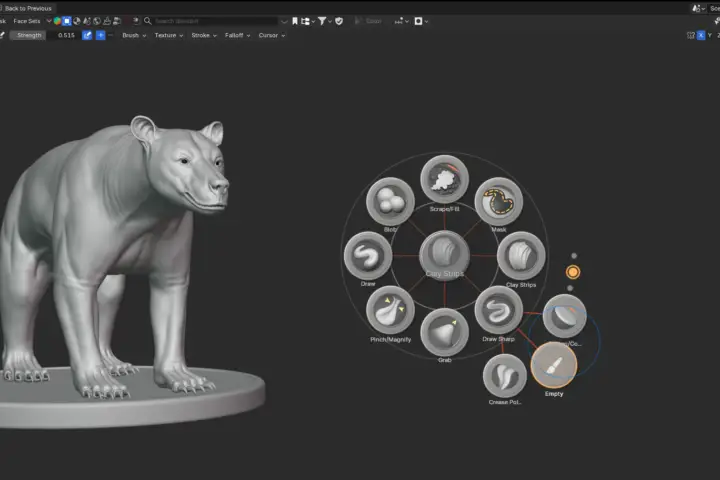Toggle the strength pressure sensitivity button
This screenshot has width=720, height=480.
(x=87, y=35)
